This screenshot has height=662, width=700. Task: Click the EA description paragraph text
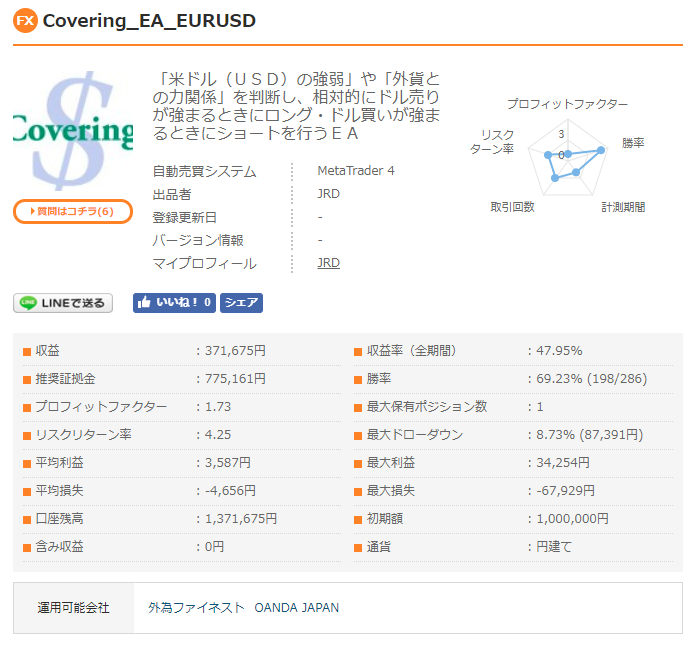coord(296,106)
